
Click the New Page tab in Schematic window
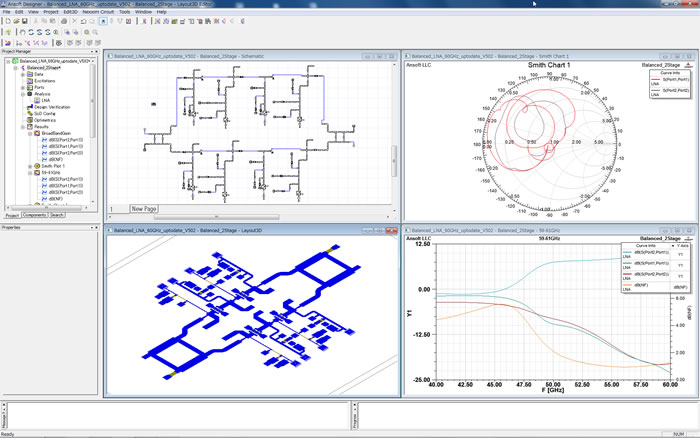pos(144,209)
